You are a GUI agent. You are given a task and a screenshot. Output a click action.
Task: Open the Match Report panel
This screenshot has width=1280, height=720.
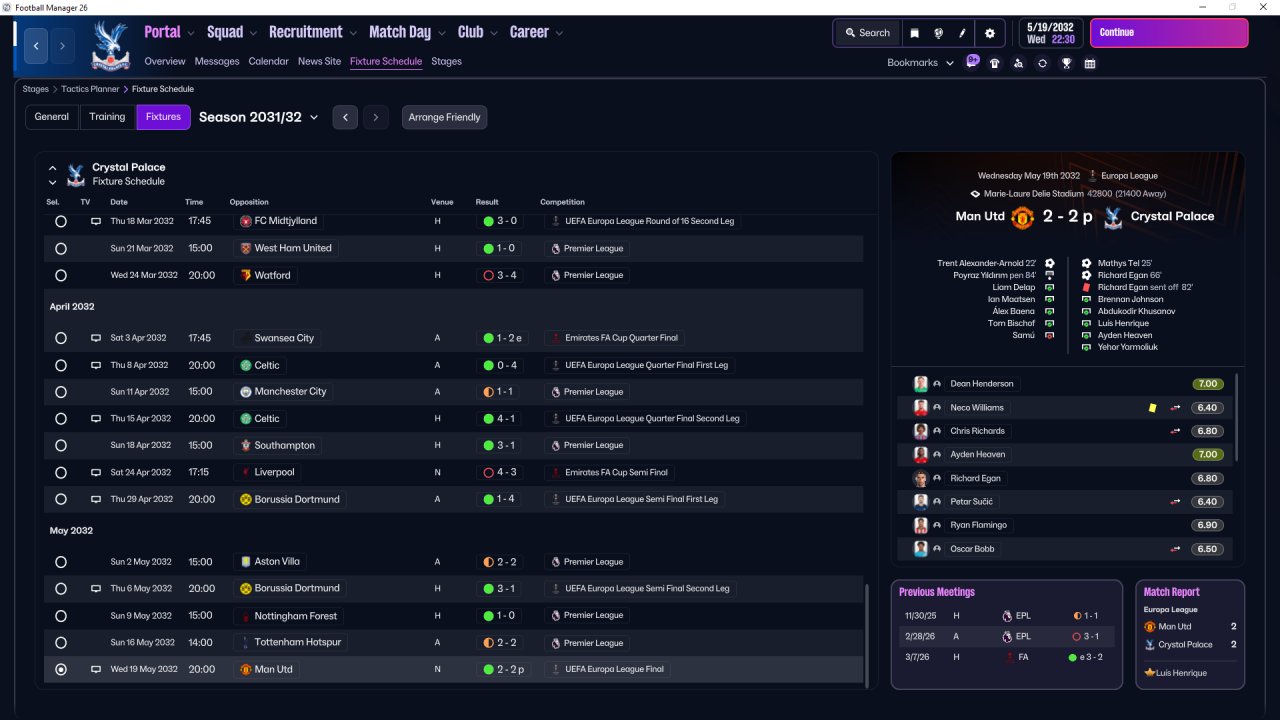[1190, 635]
